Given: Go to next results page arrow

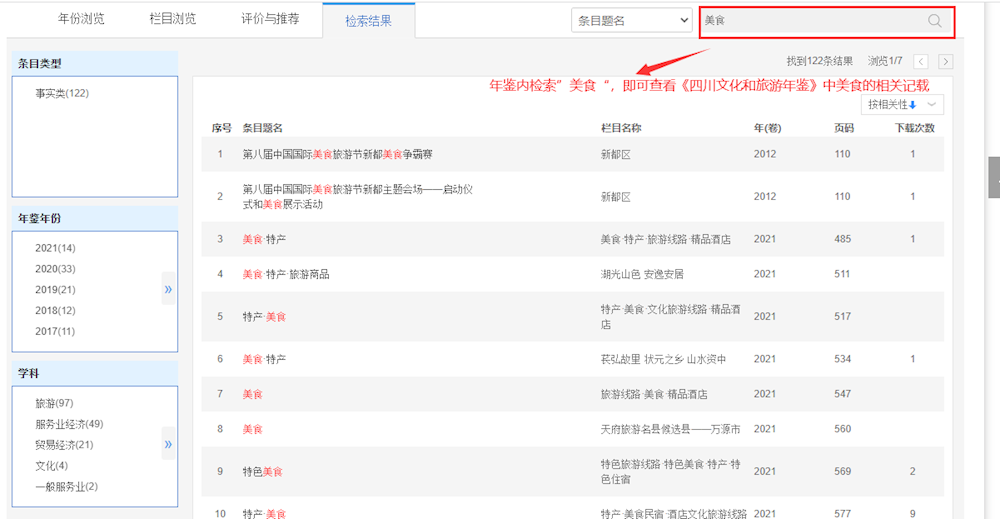Looking at the screenshot, I should pyautogui.click(x=945, y=62).
